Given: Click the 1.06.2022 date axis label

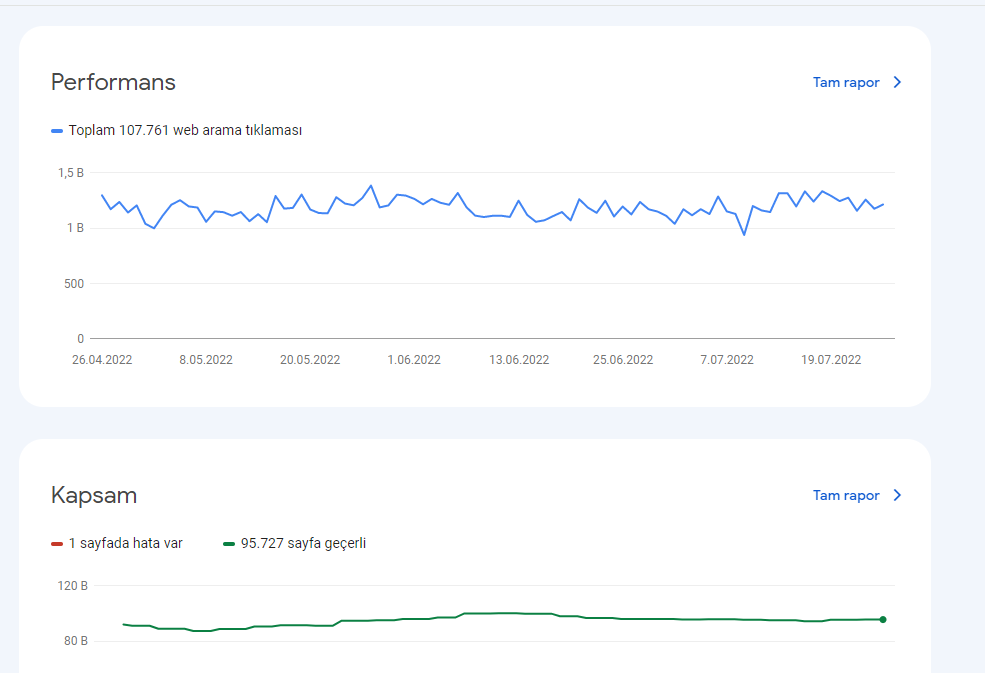Looking at the screenshot, I should point(414,359).
